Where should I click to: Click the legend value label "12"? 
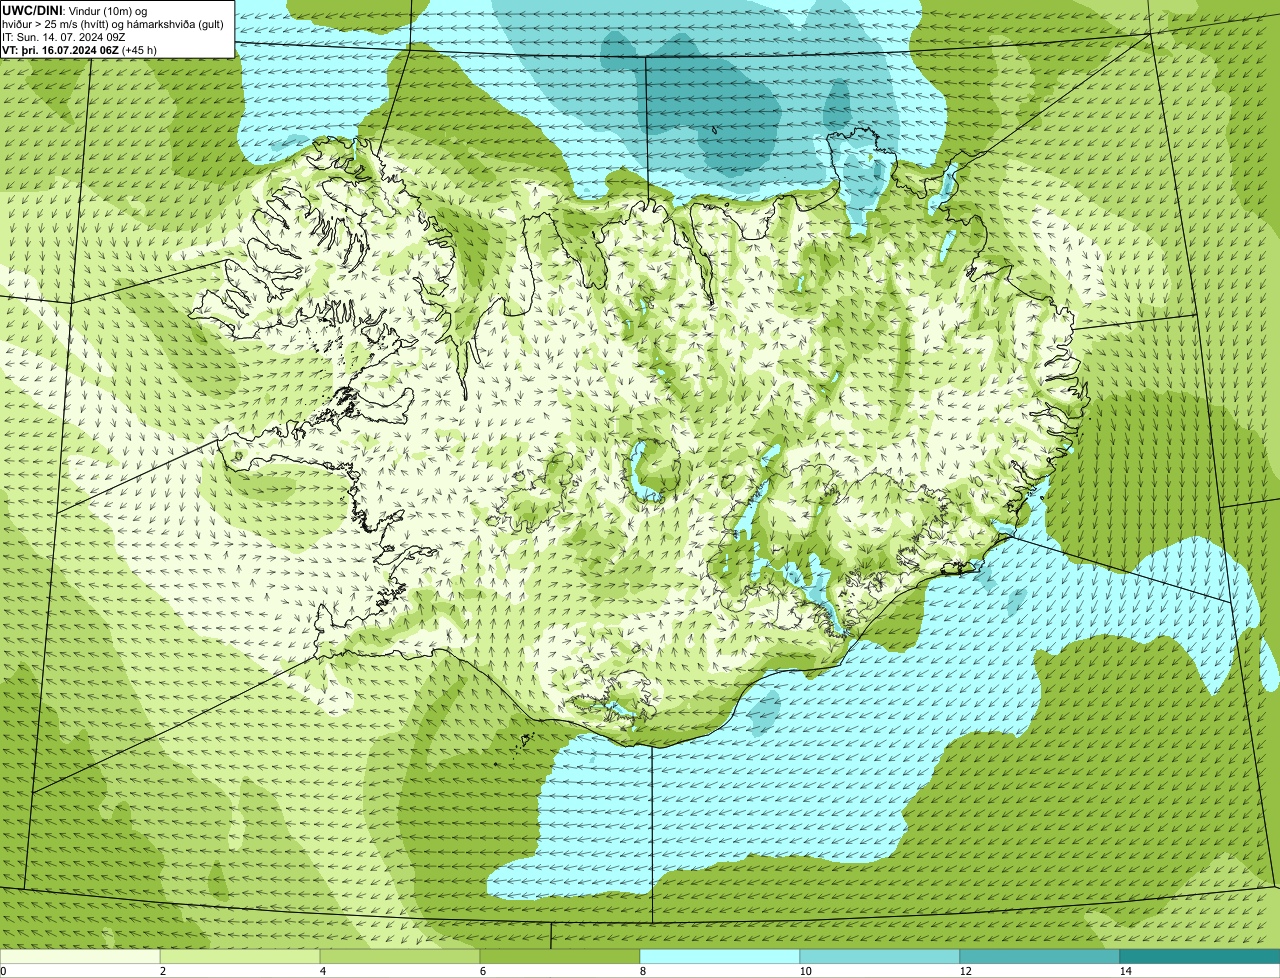coord(965,971)
